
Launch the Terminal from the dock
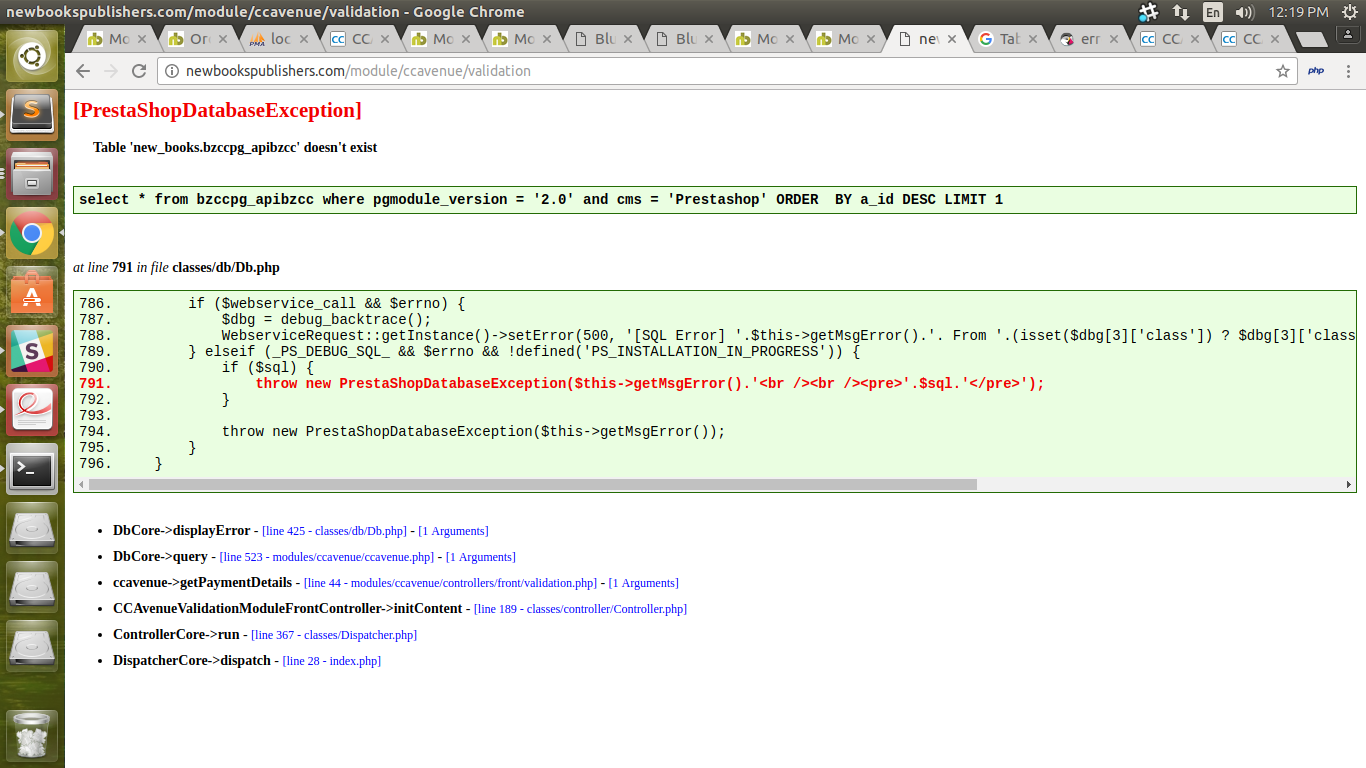click(x=32, y=469)
